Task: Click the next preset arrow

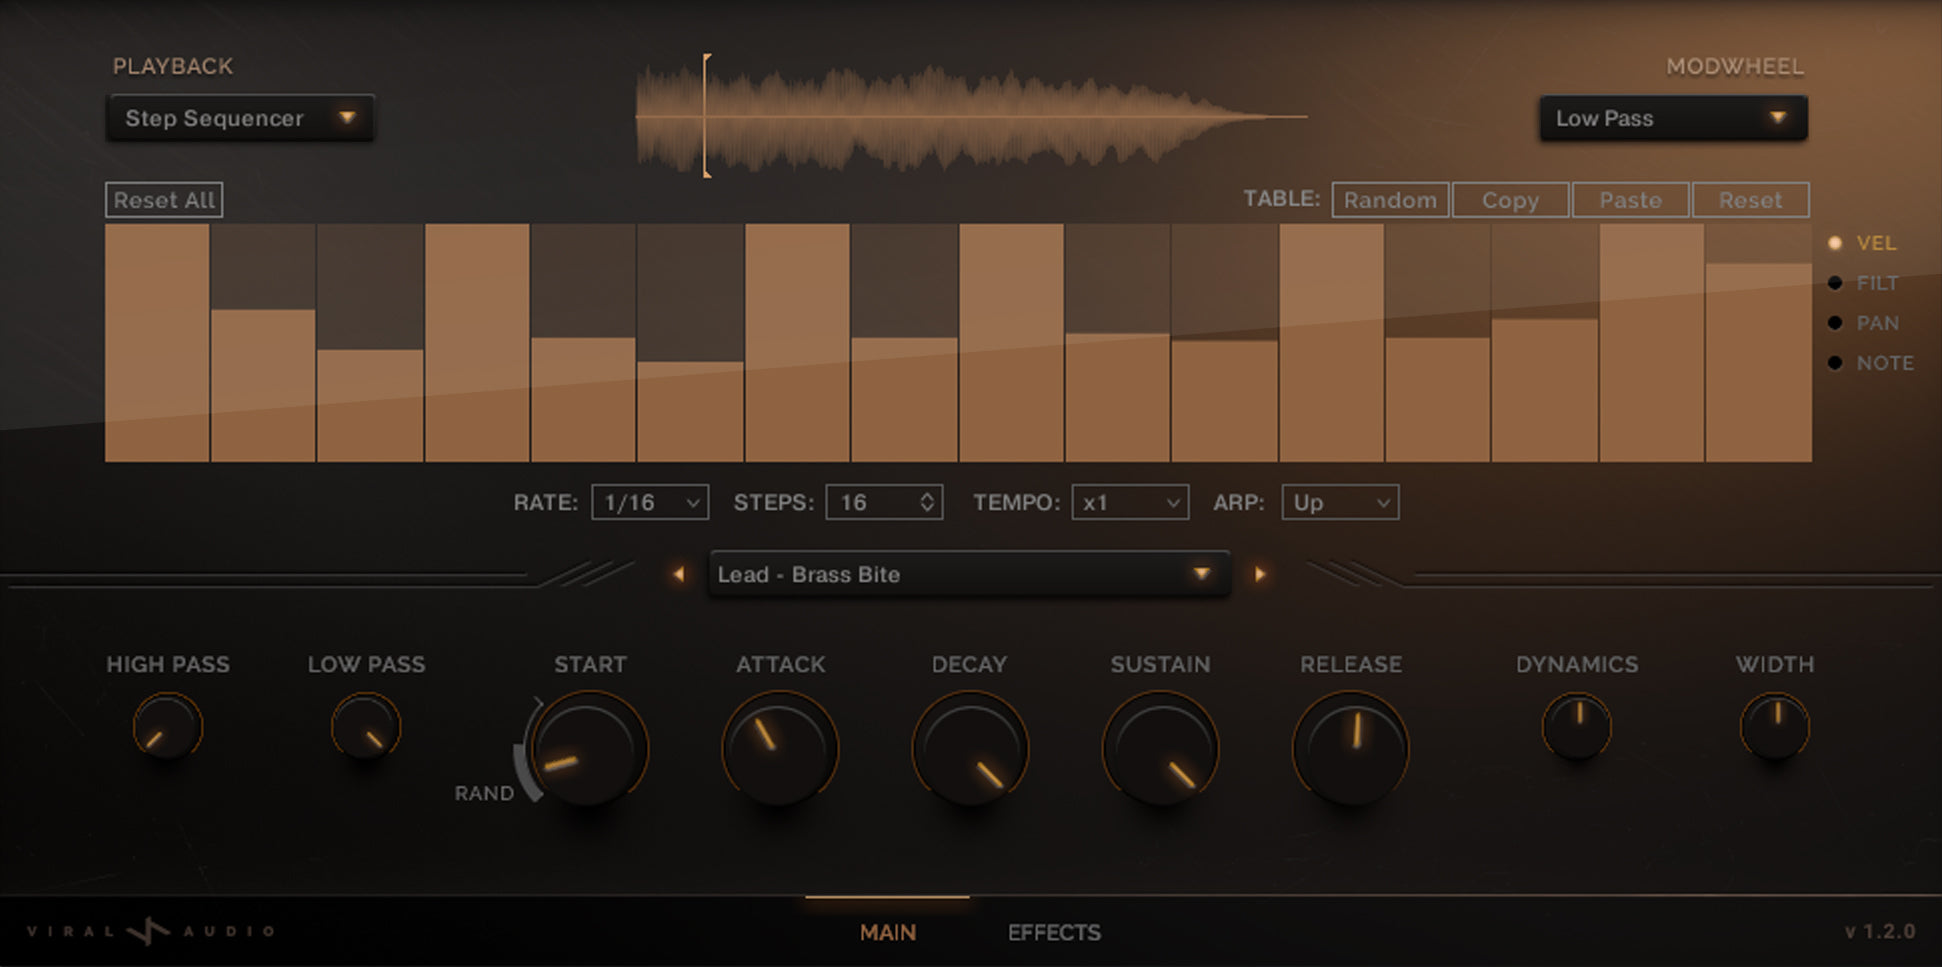Action: [x=1260, y=574]
